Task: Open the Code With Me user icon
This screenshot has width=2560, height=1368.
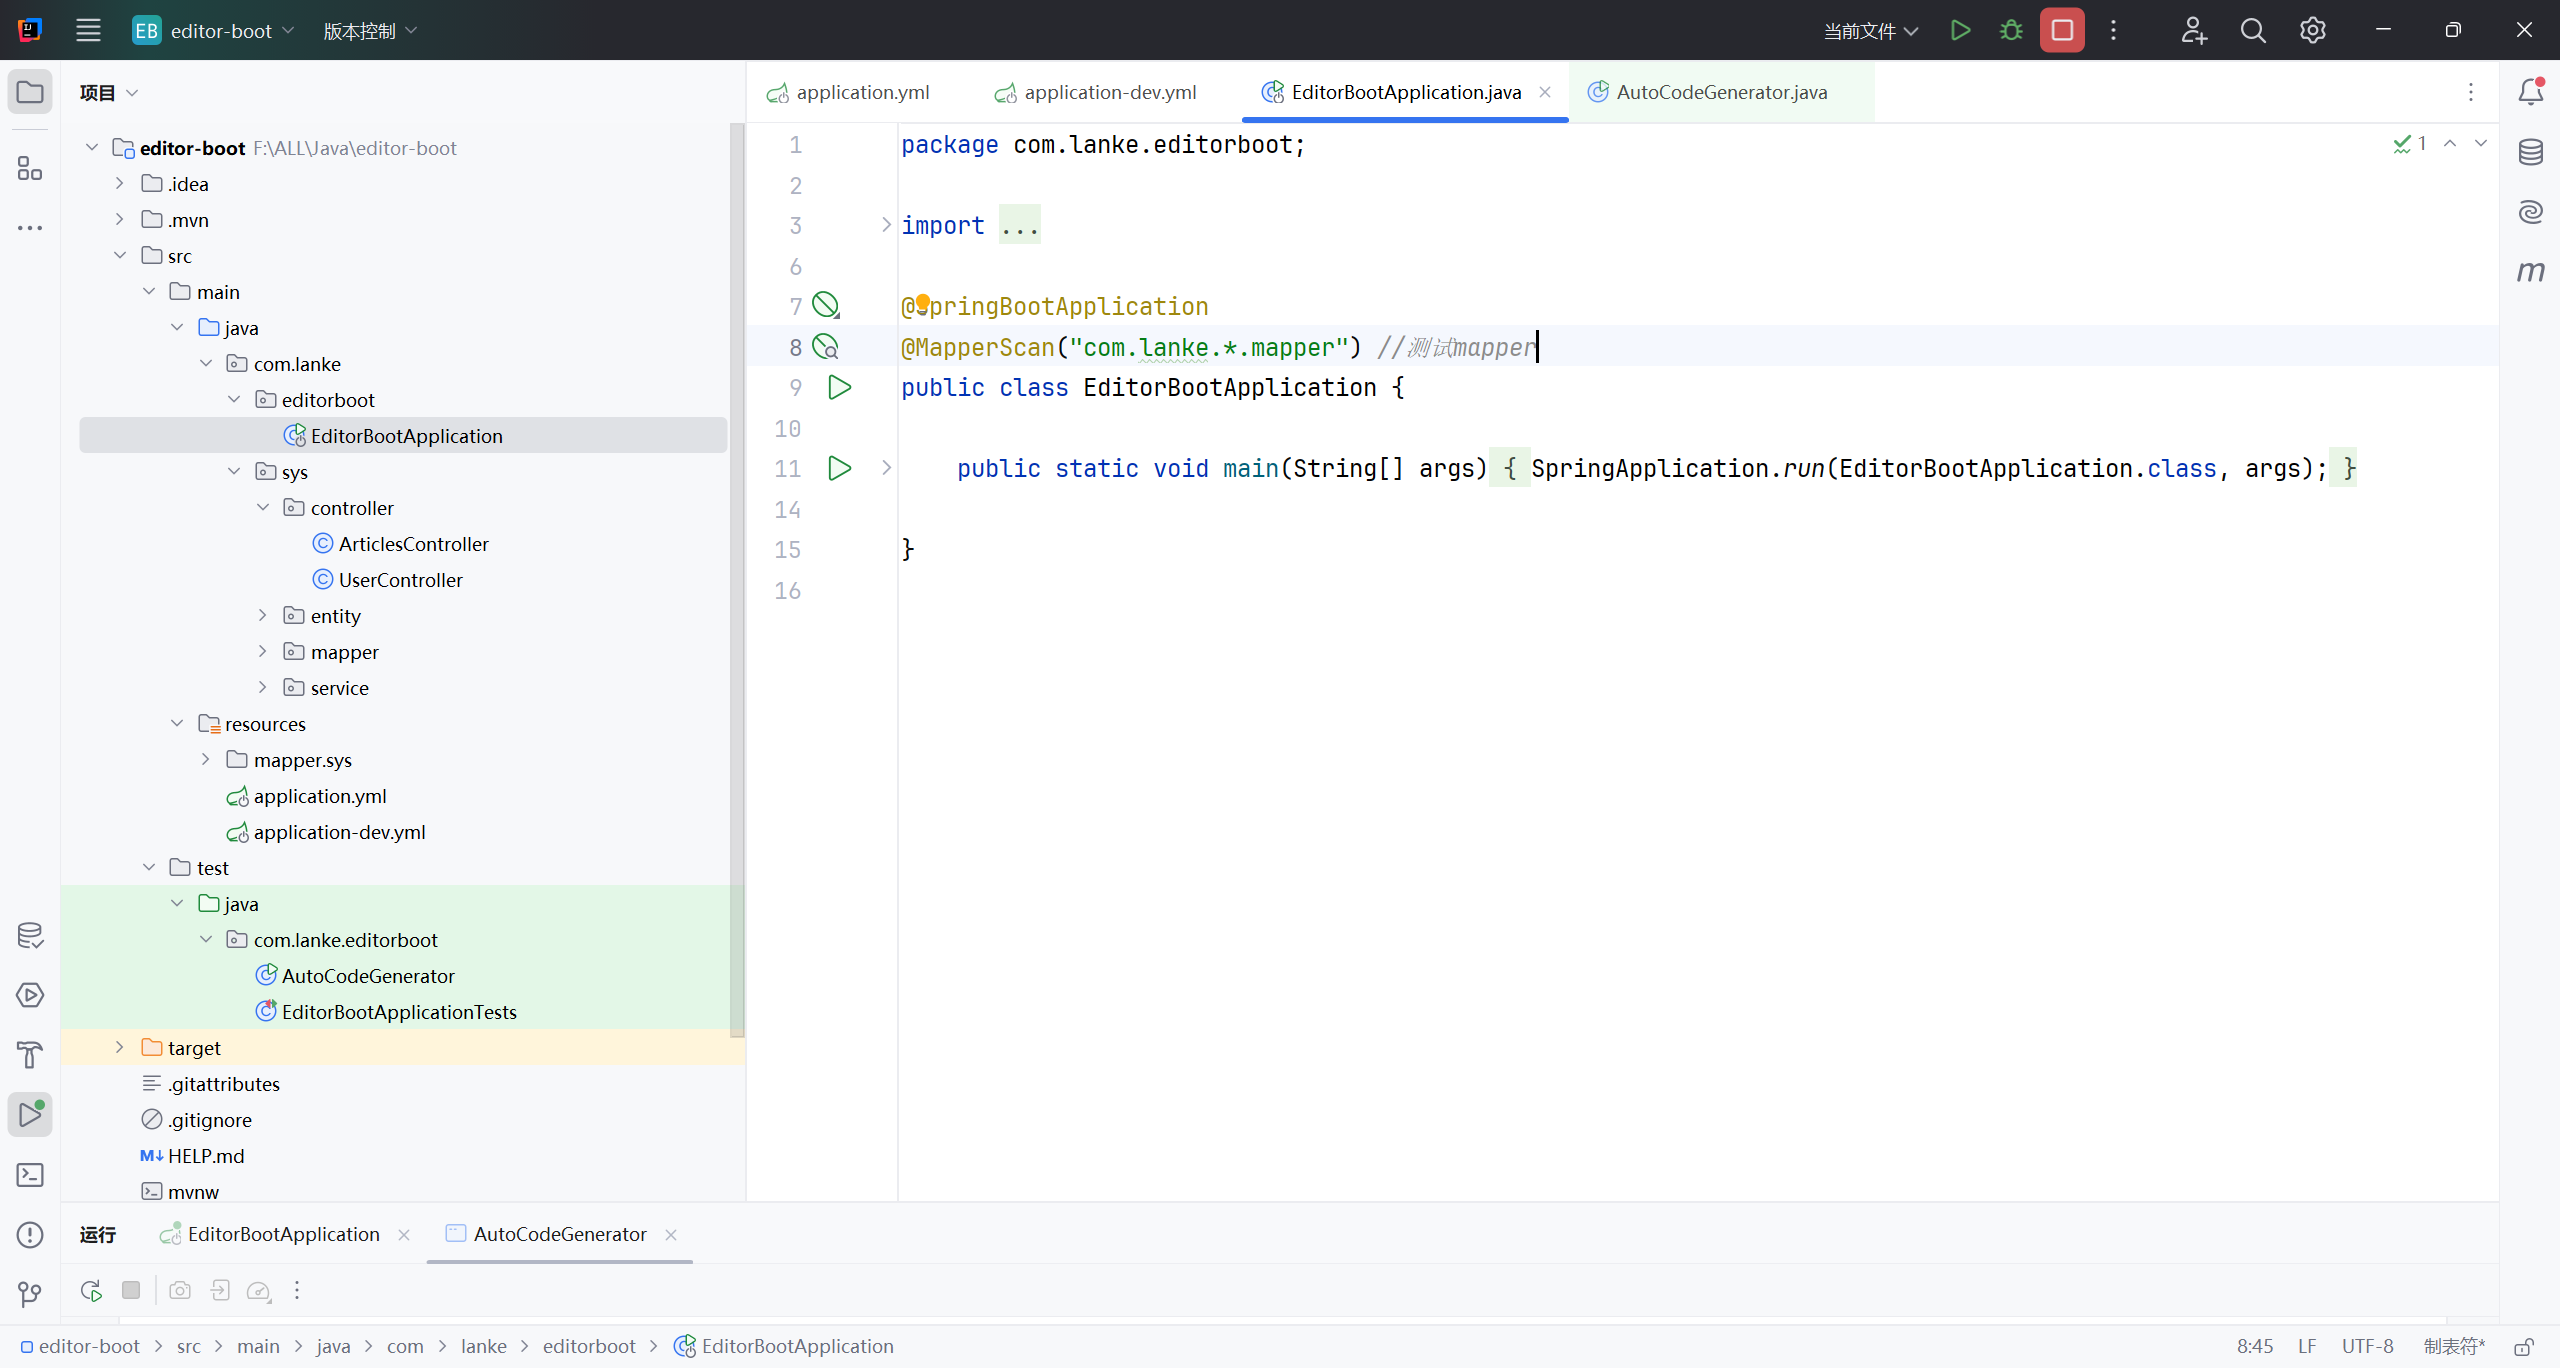Action: click(2193, 30)
